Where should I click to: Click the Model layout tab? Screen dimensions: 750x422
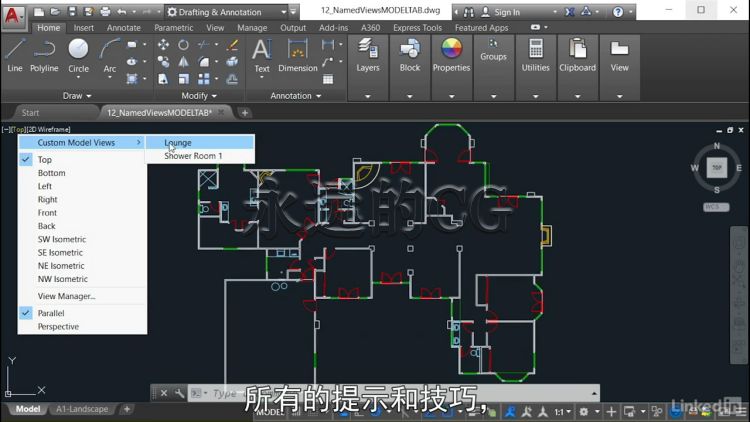pyautogui.click(x=28, y=409)
